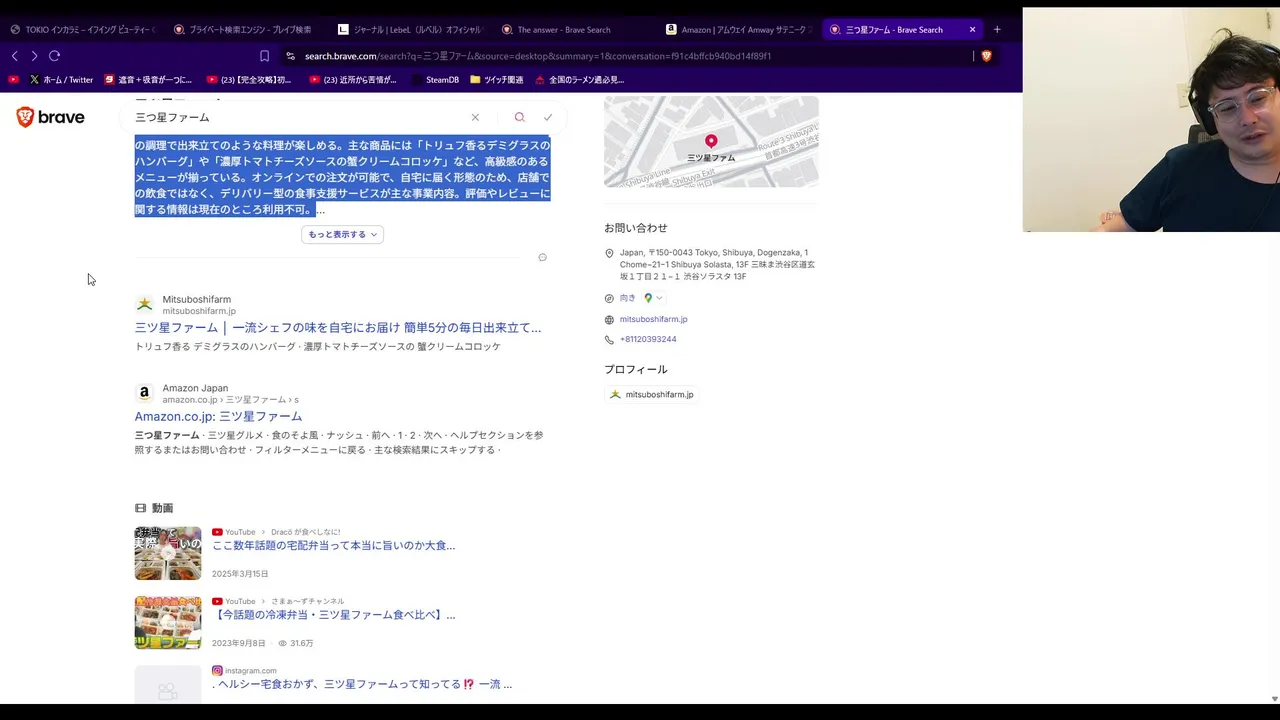Screen dimensions: 1280x720
Task: Open the ツイッチ関連 bookmarks folder
Action: [496, 79]
